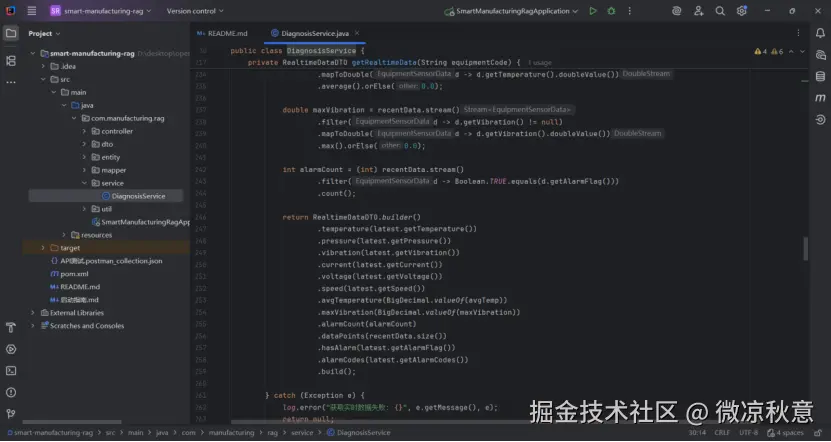
Task: Click the UTF-8 encoding in status bar
Action: [748, 433]
